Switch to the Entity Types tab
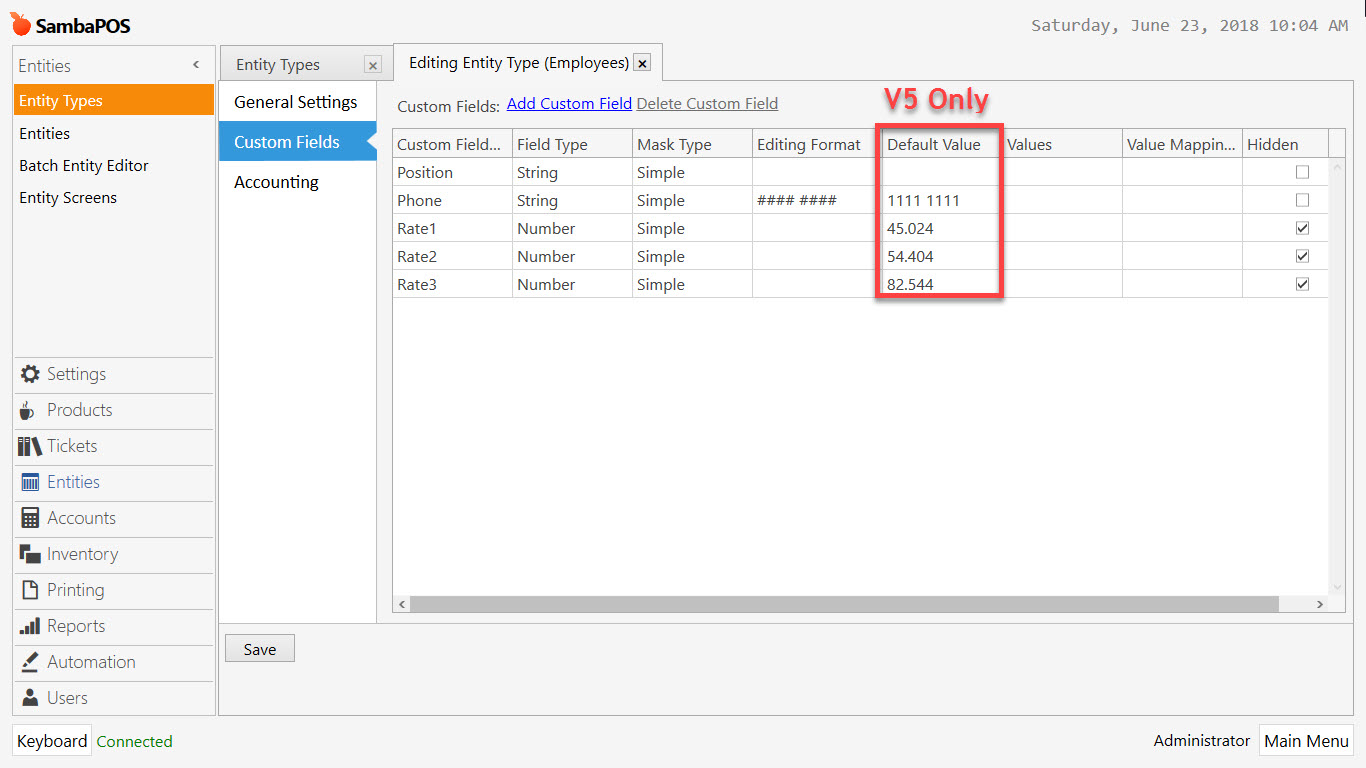 278,63
